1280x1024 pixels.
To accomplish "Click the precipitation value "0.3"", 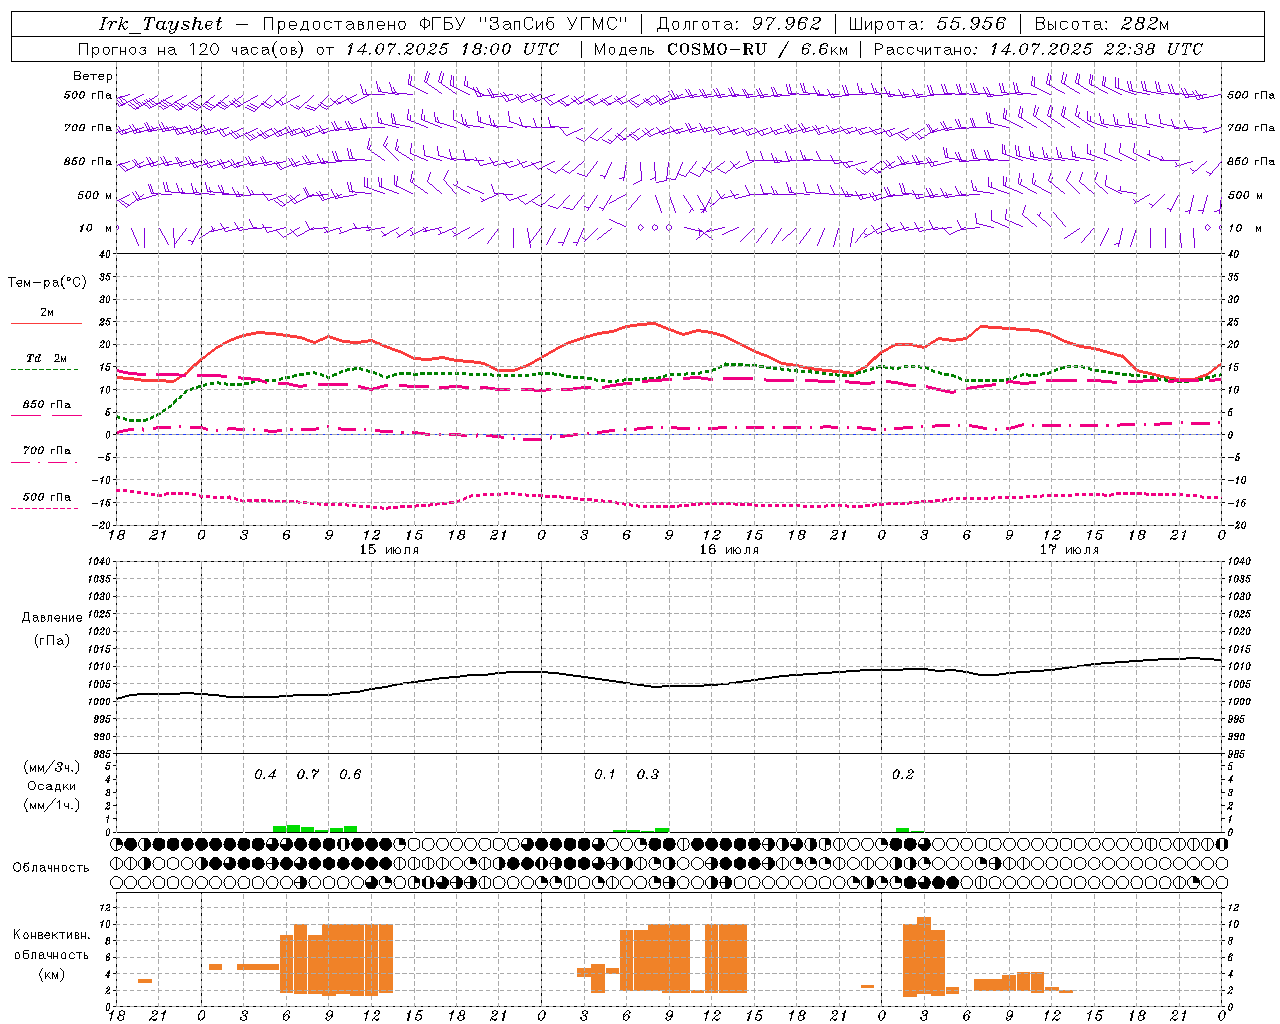I will pos(647,774).
